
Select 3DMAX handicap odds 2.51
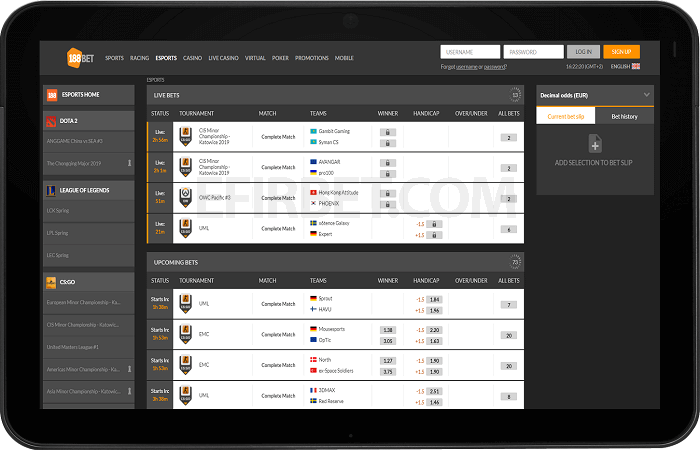(434, 392)
